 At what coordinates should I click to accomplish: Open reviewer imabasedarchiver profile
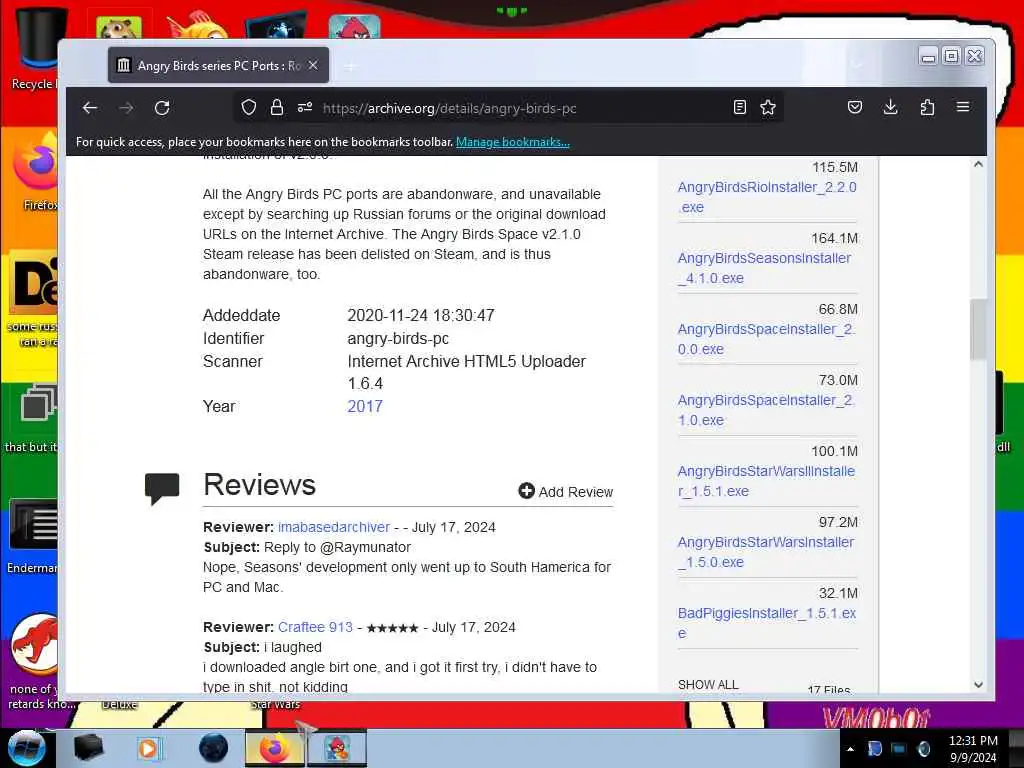334,527
